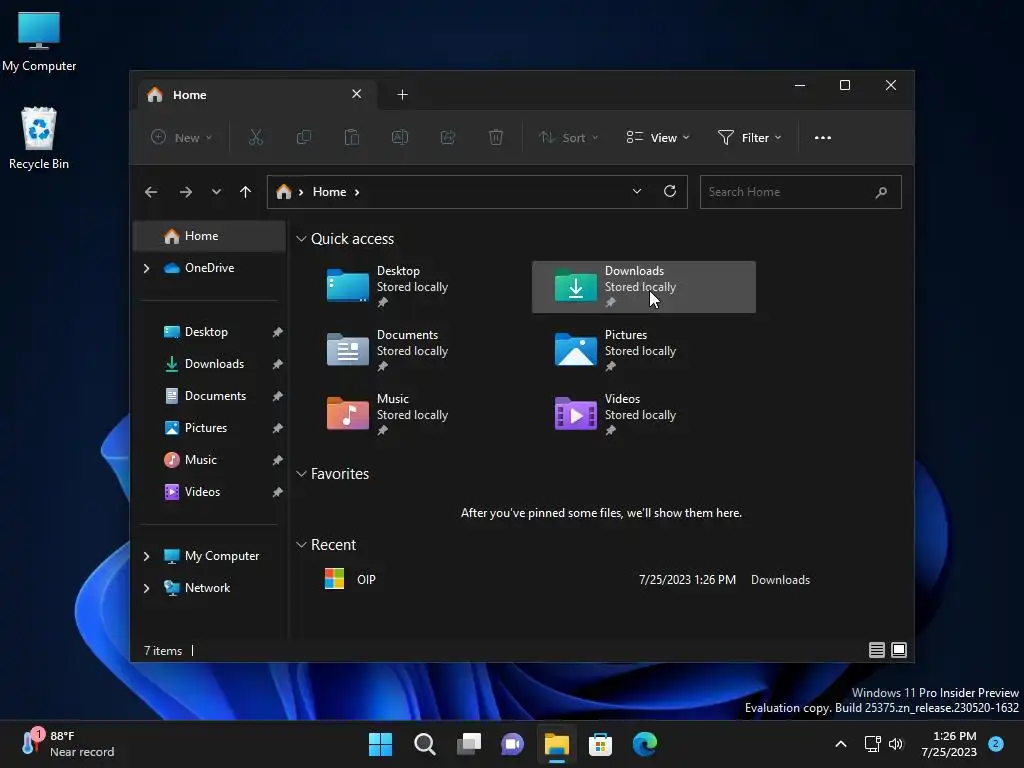
Task: Click the Rename icon in toolbar
Action: click(x=400, y=137)
